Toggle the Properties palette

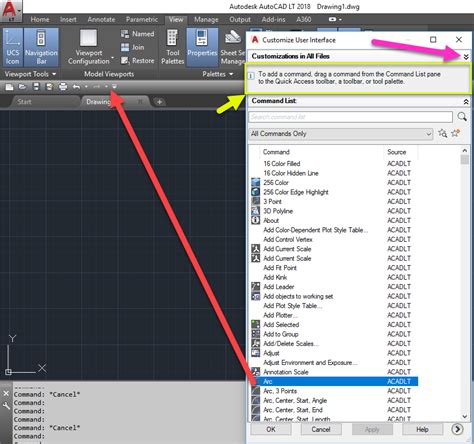202,47
